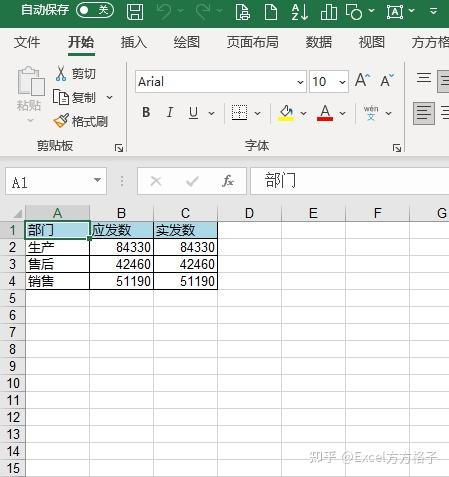Image resolution: width=449 pixels, height=477 pixels.
Task: Open the Name Box dropdown arrow
Action: coord(97,180)
